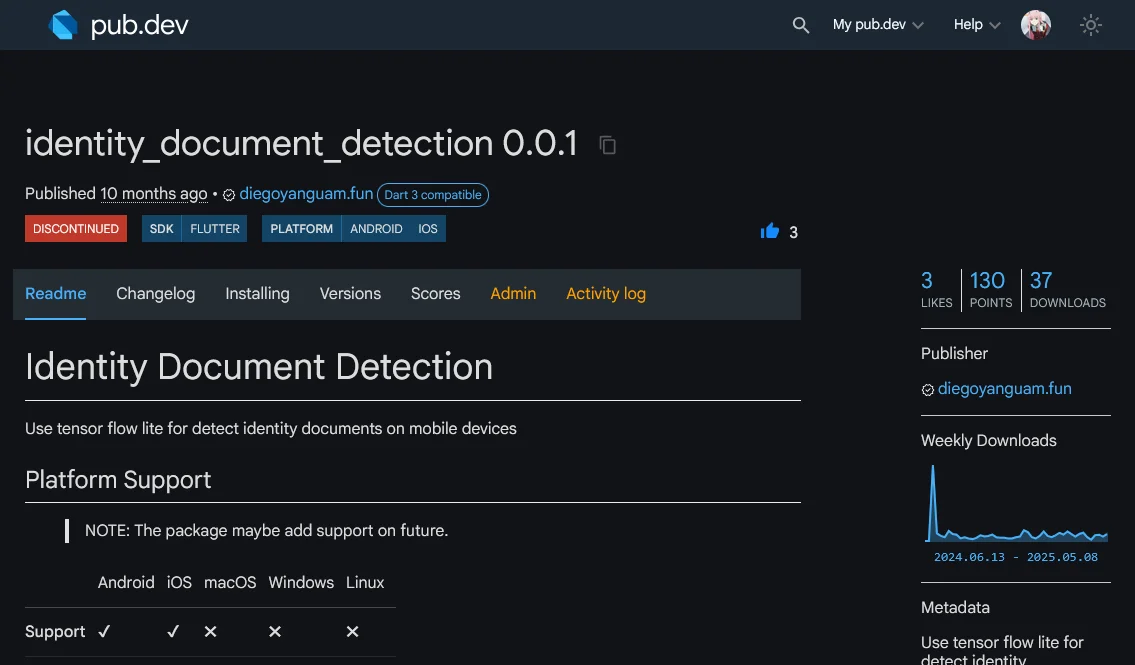
Task: Click the Dart 3 compatible badge
Action: [433, 195]
